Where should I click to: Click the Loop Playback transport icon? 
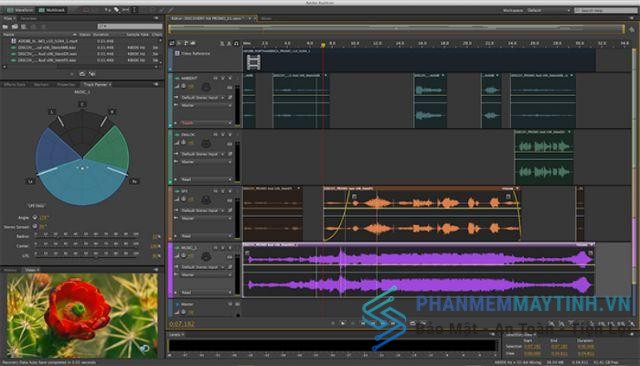413,323
